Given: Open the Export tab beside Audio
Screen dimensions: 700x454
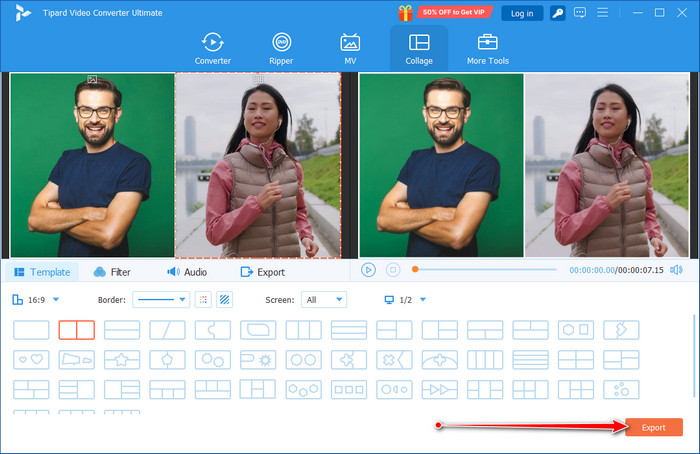Looking at the screenshot, I should [262, 272].
